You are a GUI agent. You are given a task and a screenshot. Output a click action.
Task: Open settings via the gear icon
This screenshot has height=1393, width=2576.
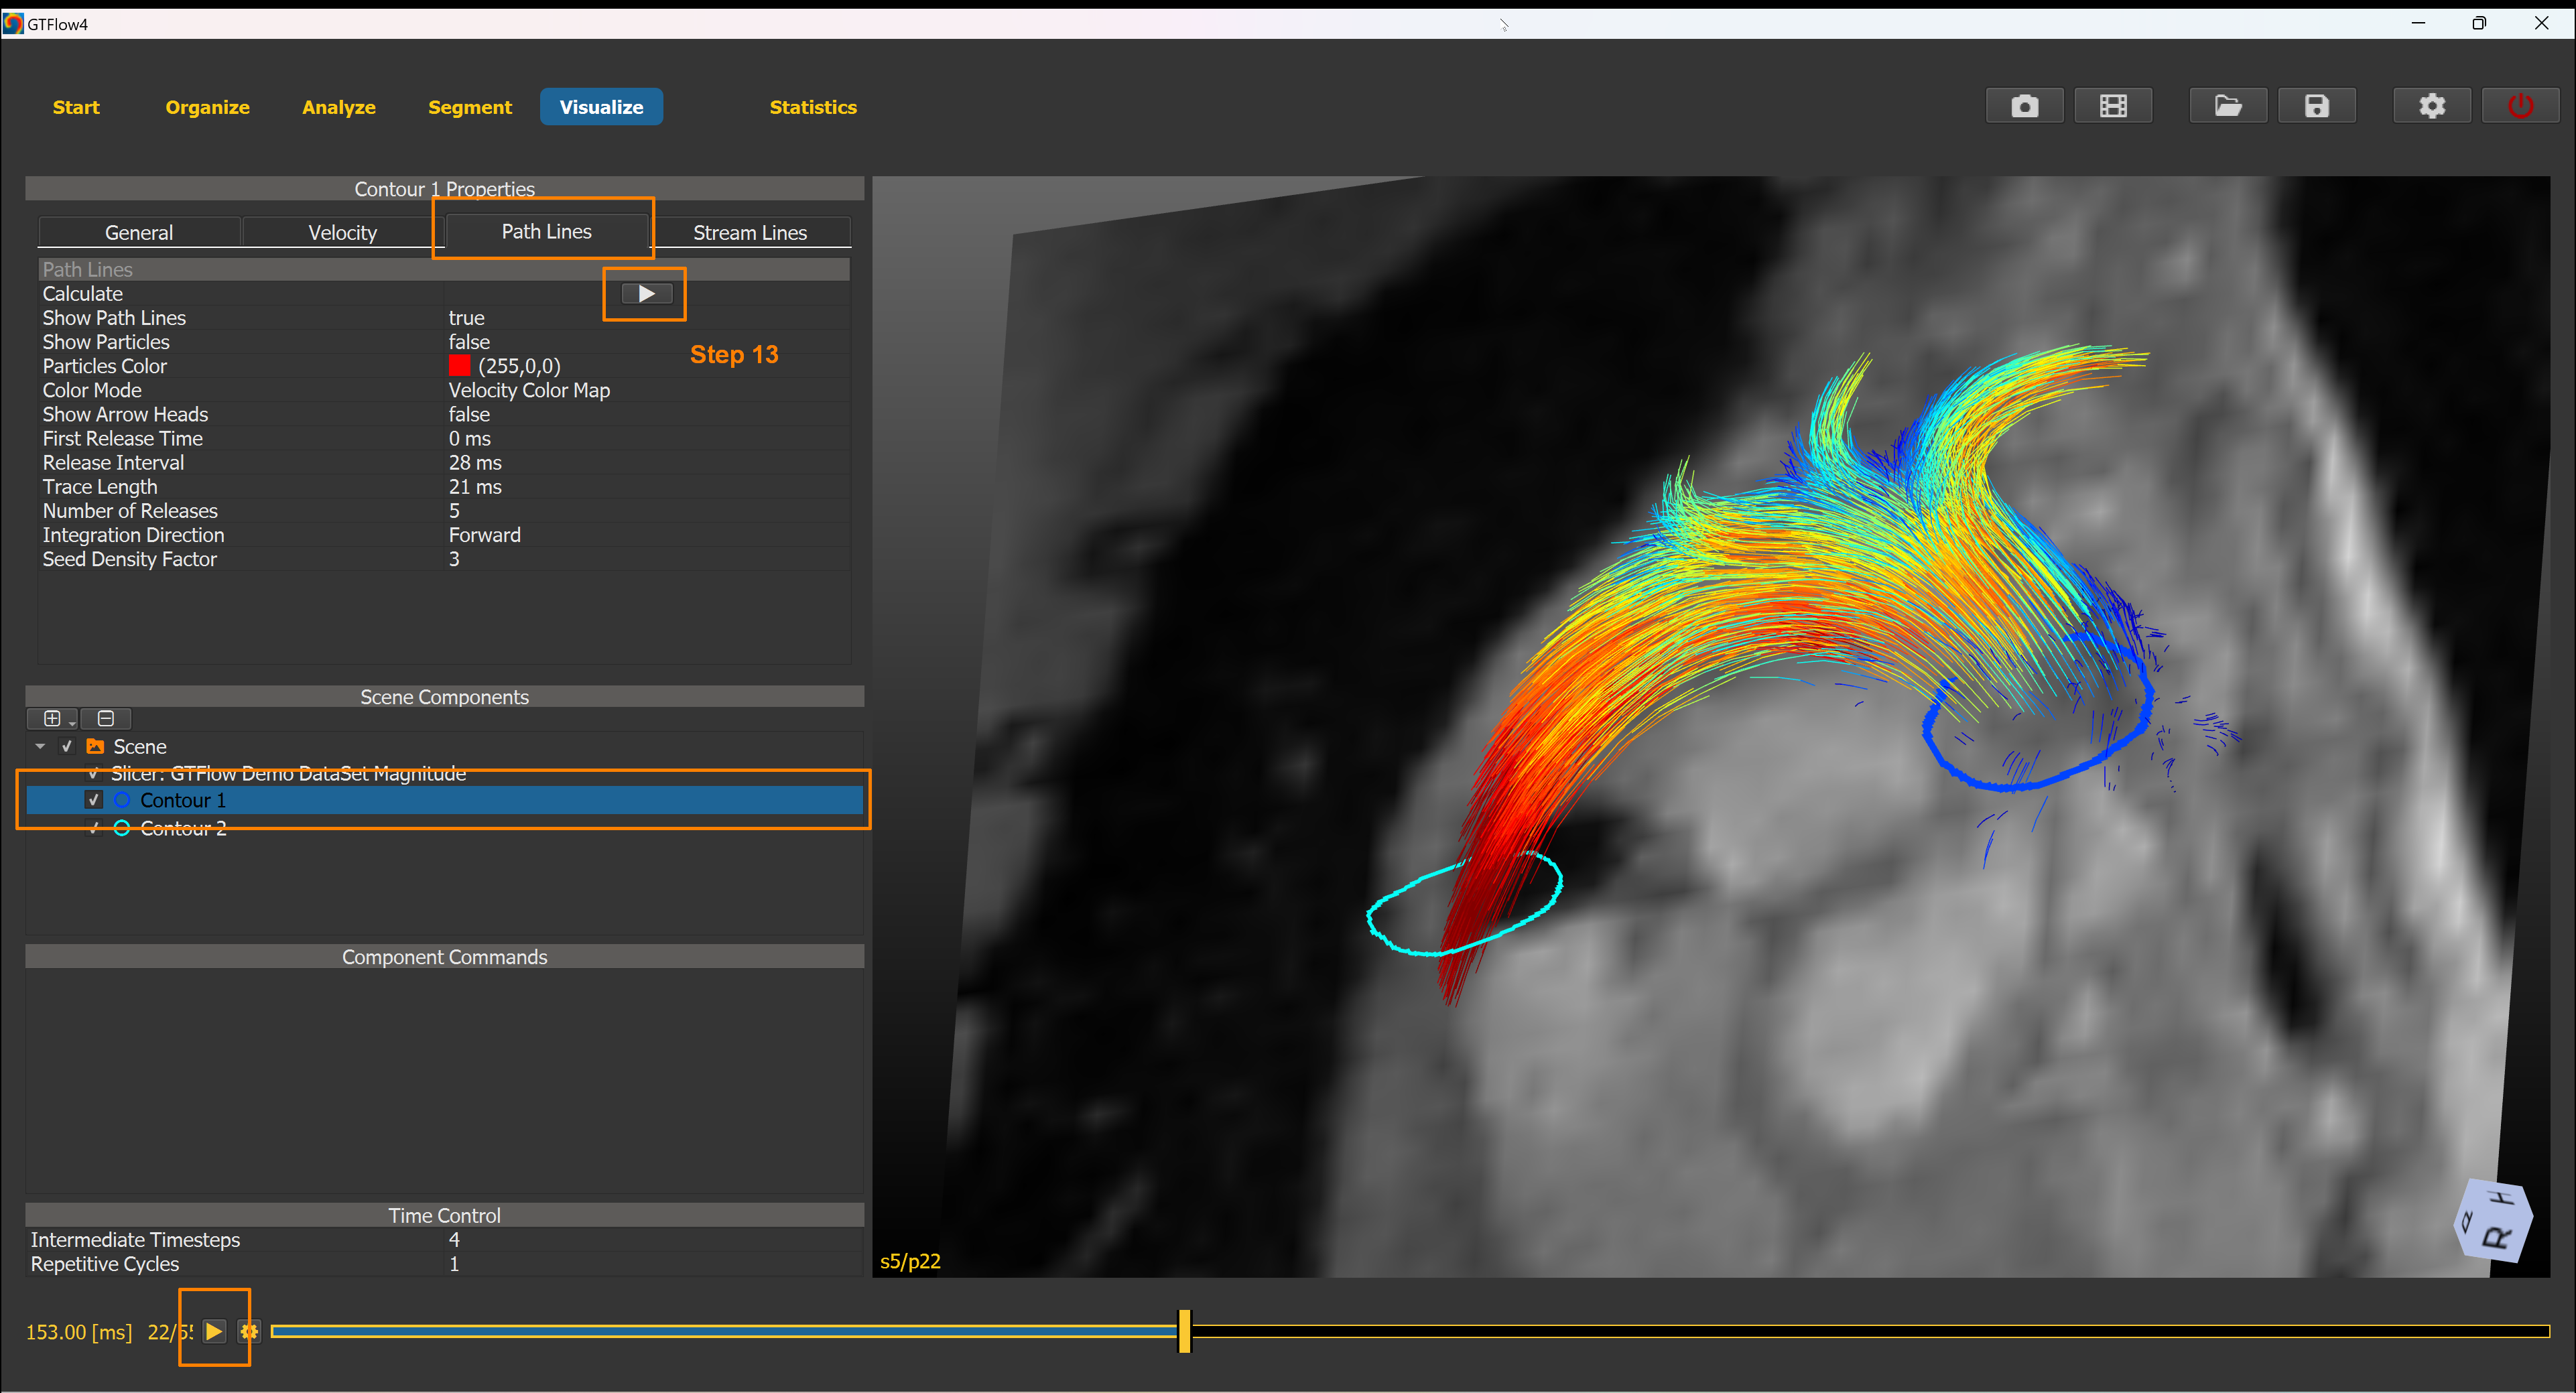pos(2432,106)
